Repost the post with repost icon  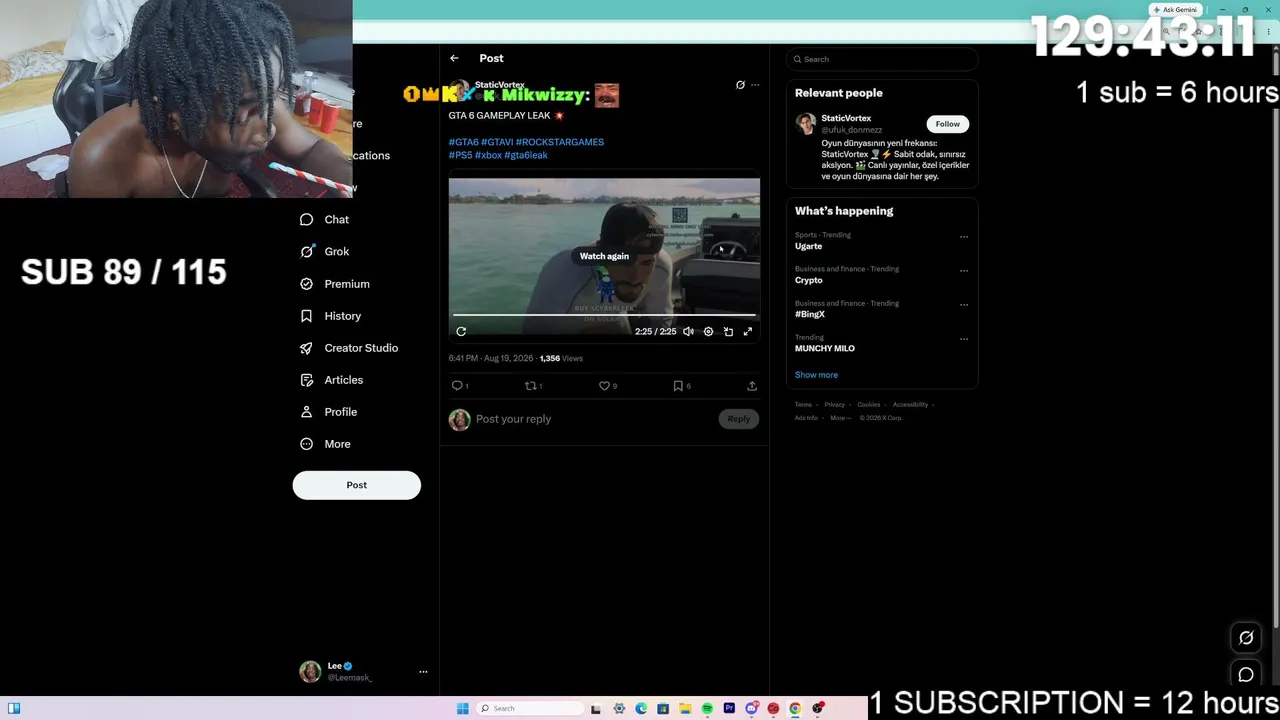click(531, 386)
